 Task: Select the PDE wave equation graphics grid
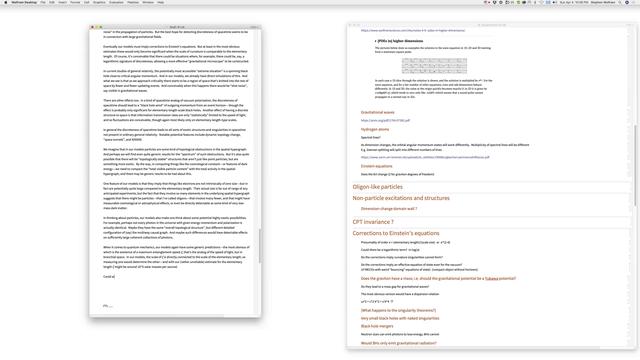click(x=434, y=66)
